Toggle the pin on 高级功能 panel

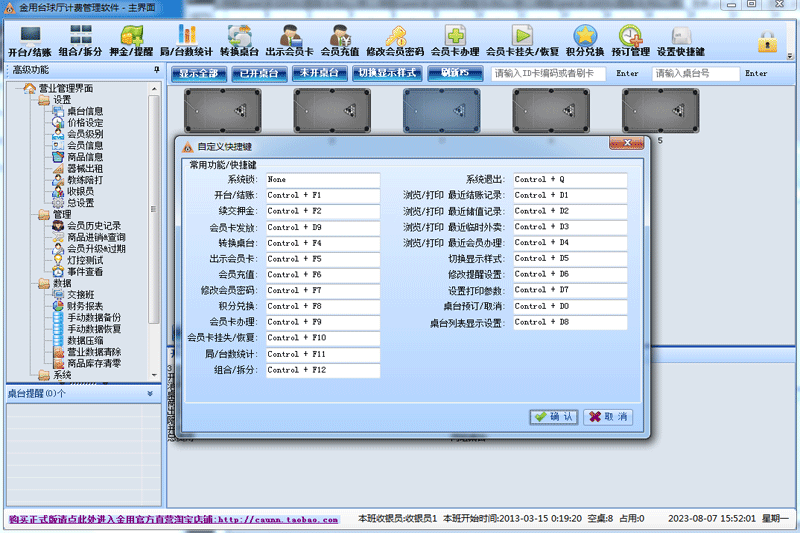[x=157, y=69]
